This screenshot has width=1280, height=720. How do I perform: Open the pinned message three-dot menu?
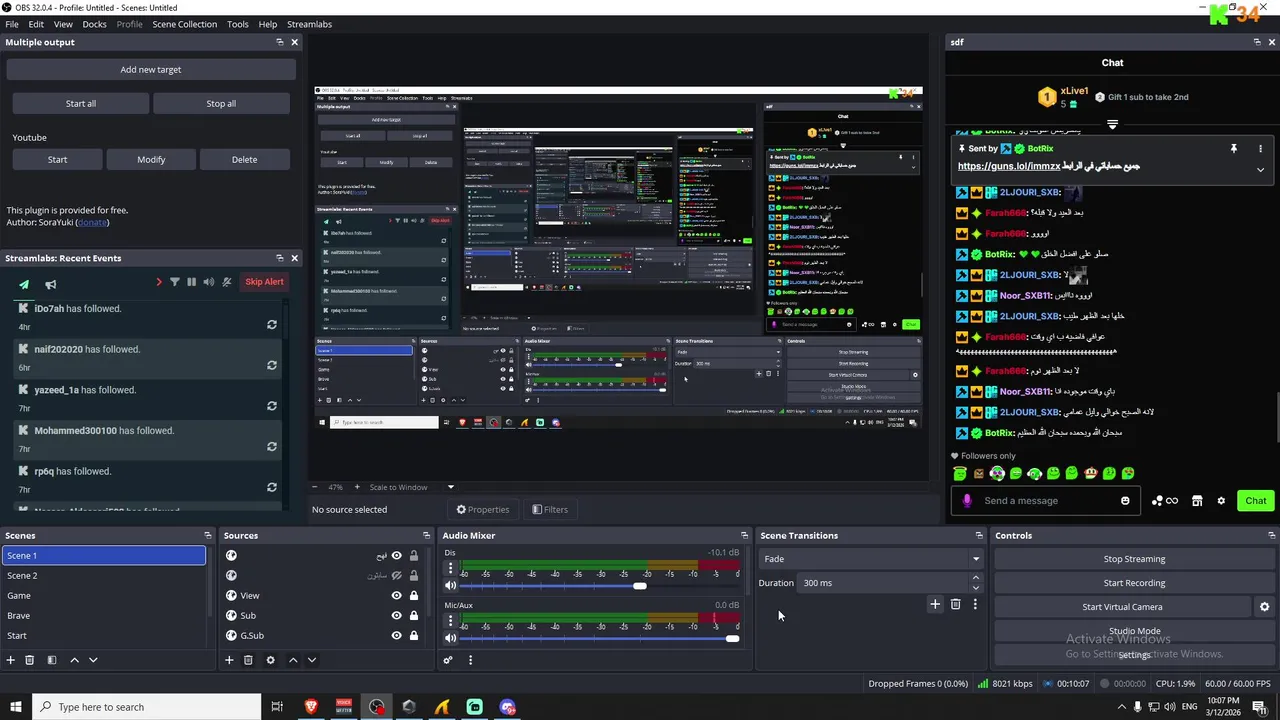point(1260,148)
